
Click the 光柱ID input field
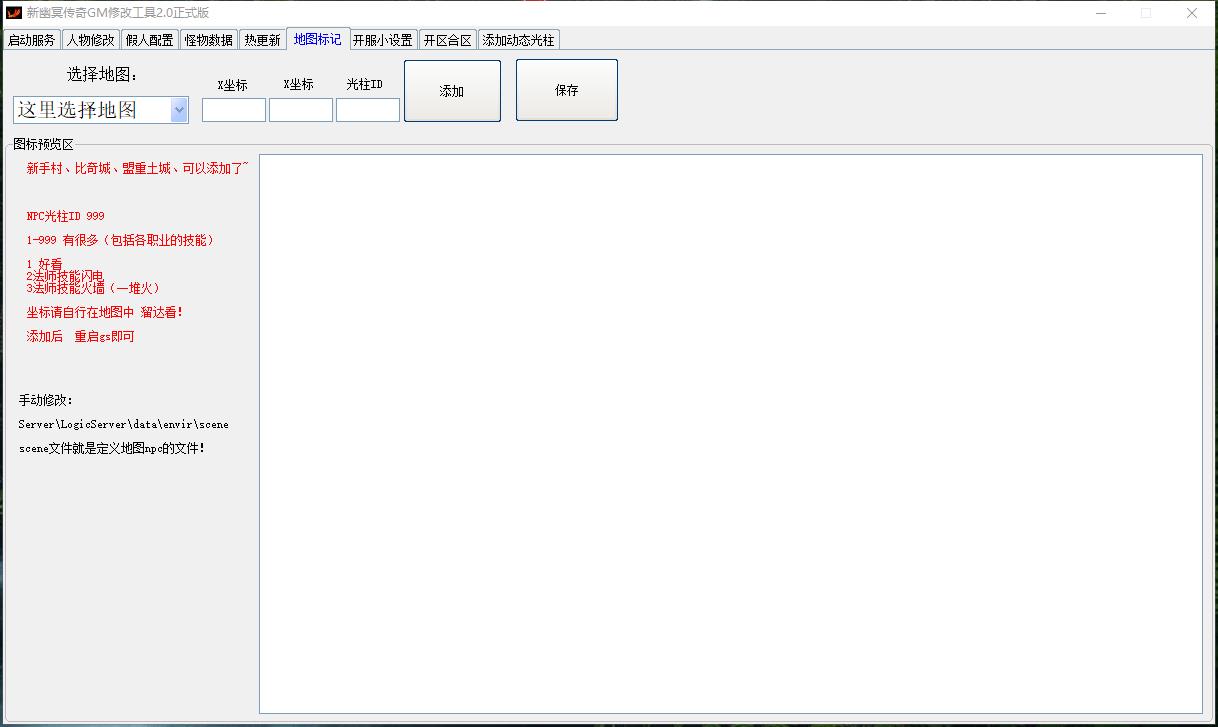(x=368, y=110)
